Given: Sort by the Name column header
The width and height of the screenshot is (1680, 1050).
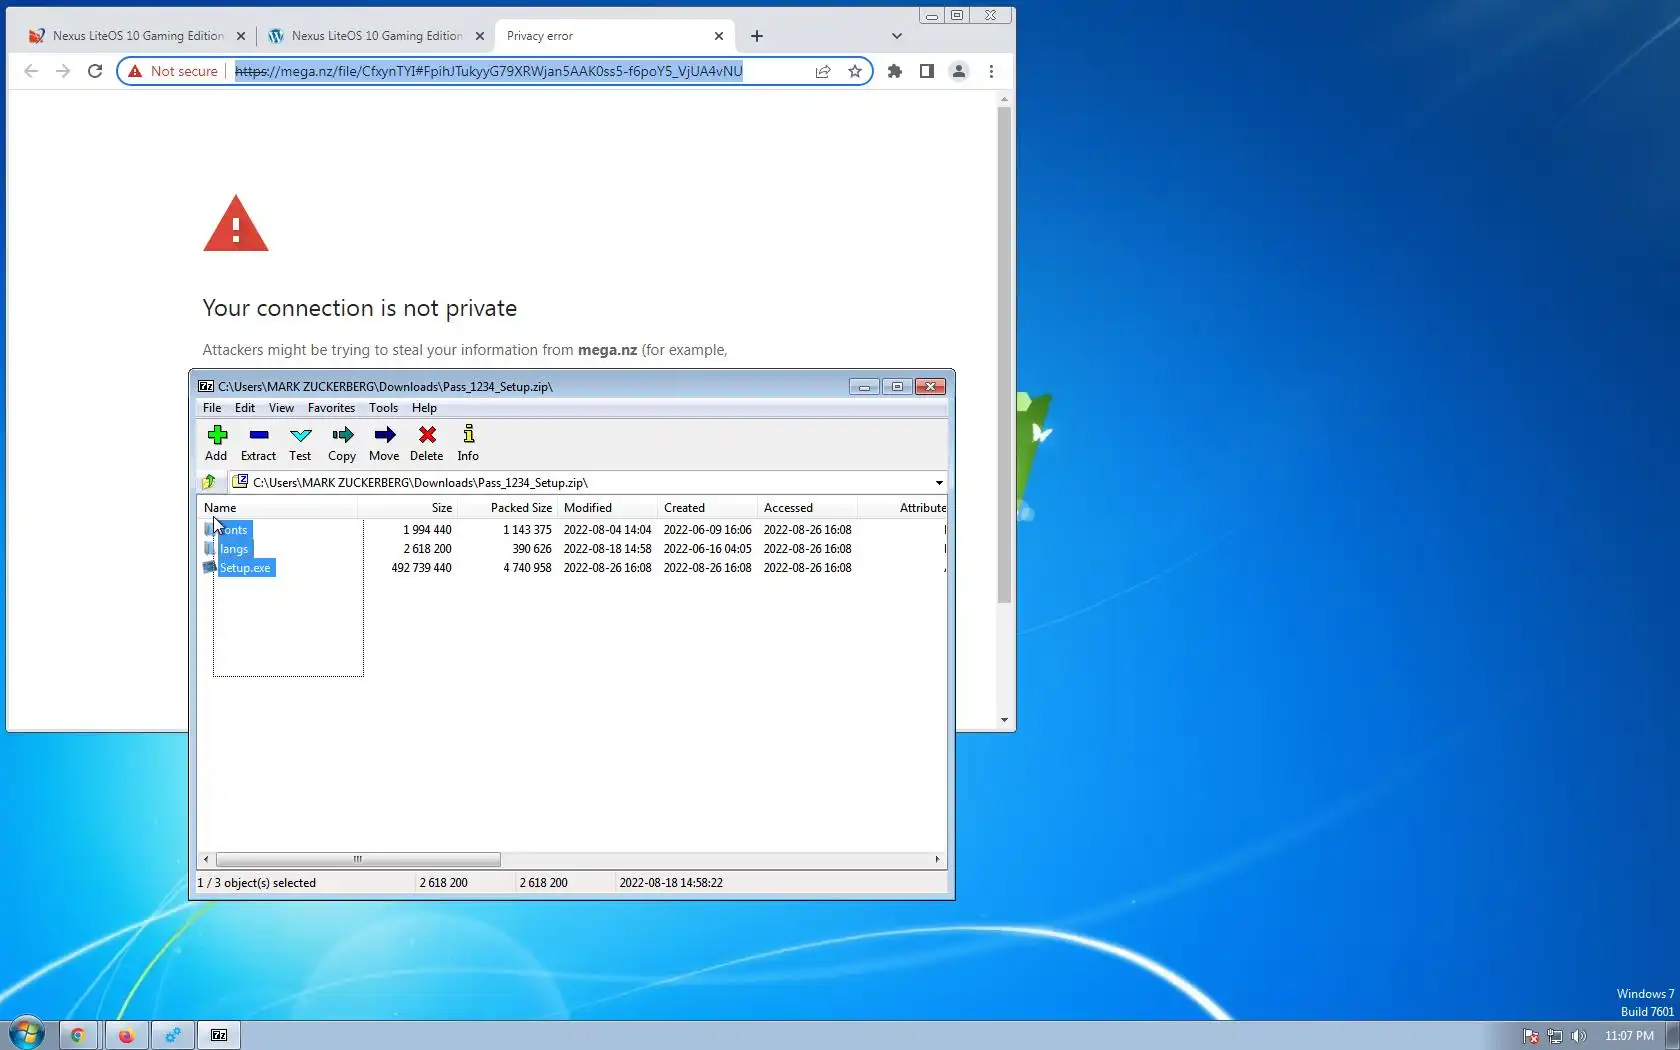Looking at the screenshot, I should tap(277, 508).
